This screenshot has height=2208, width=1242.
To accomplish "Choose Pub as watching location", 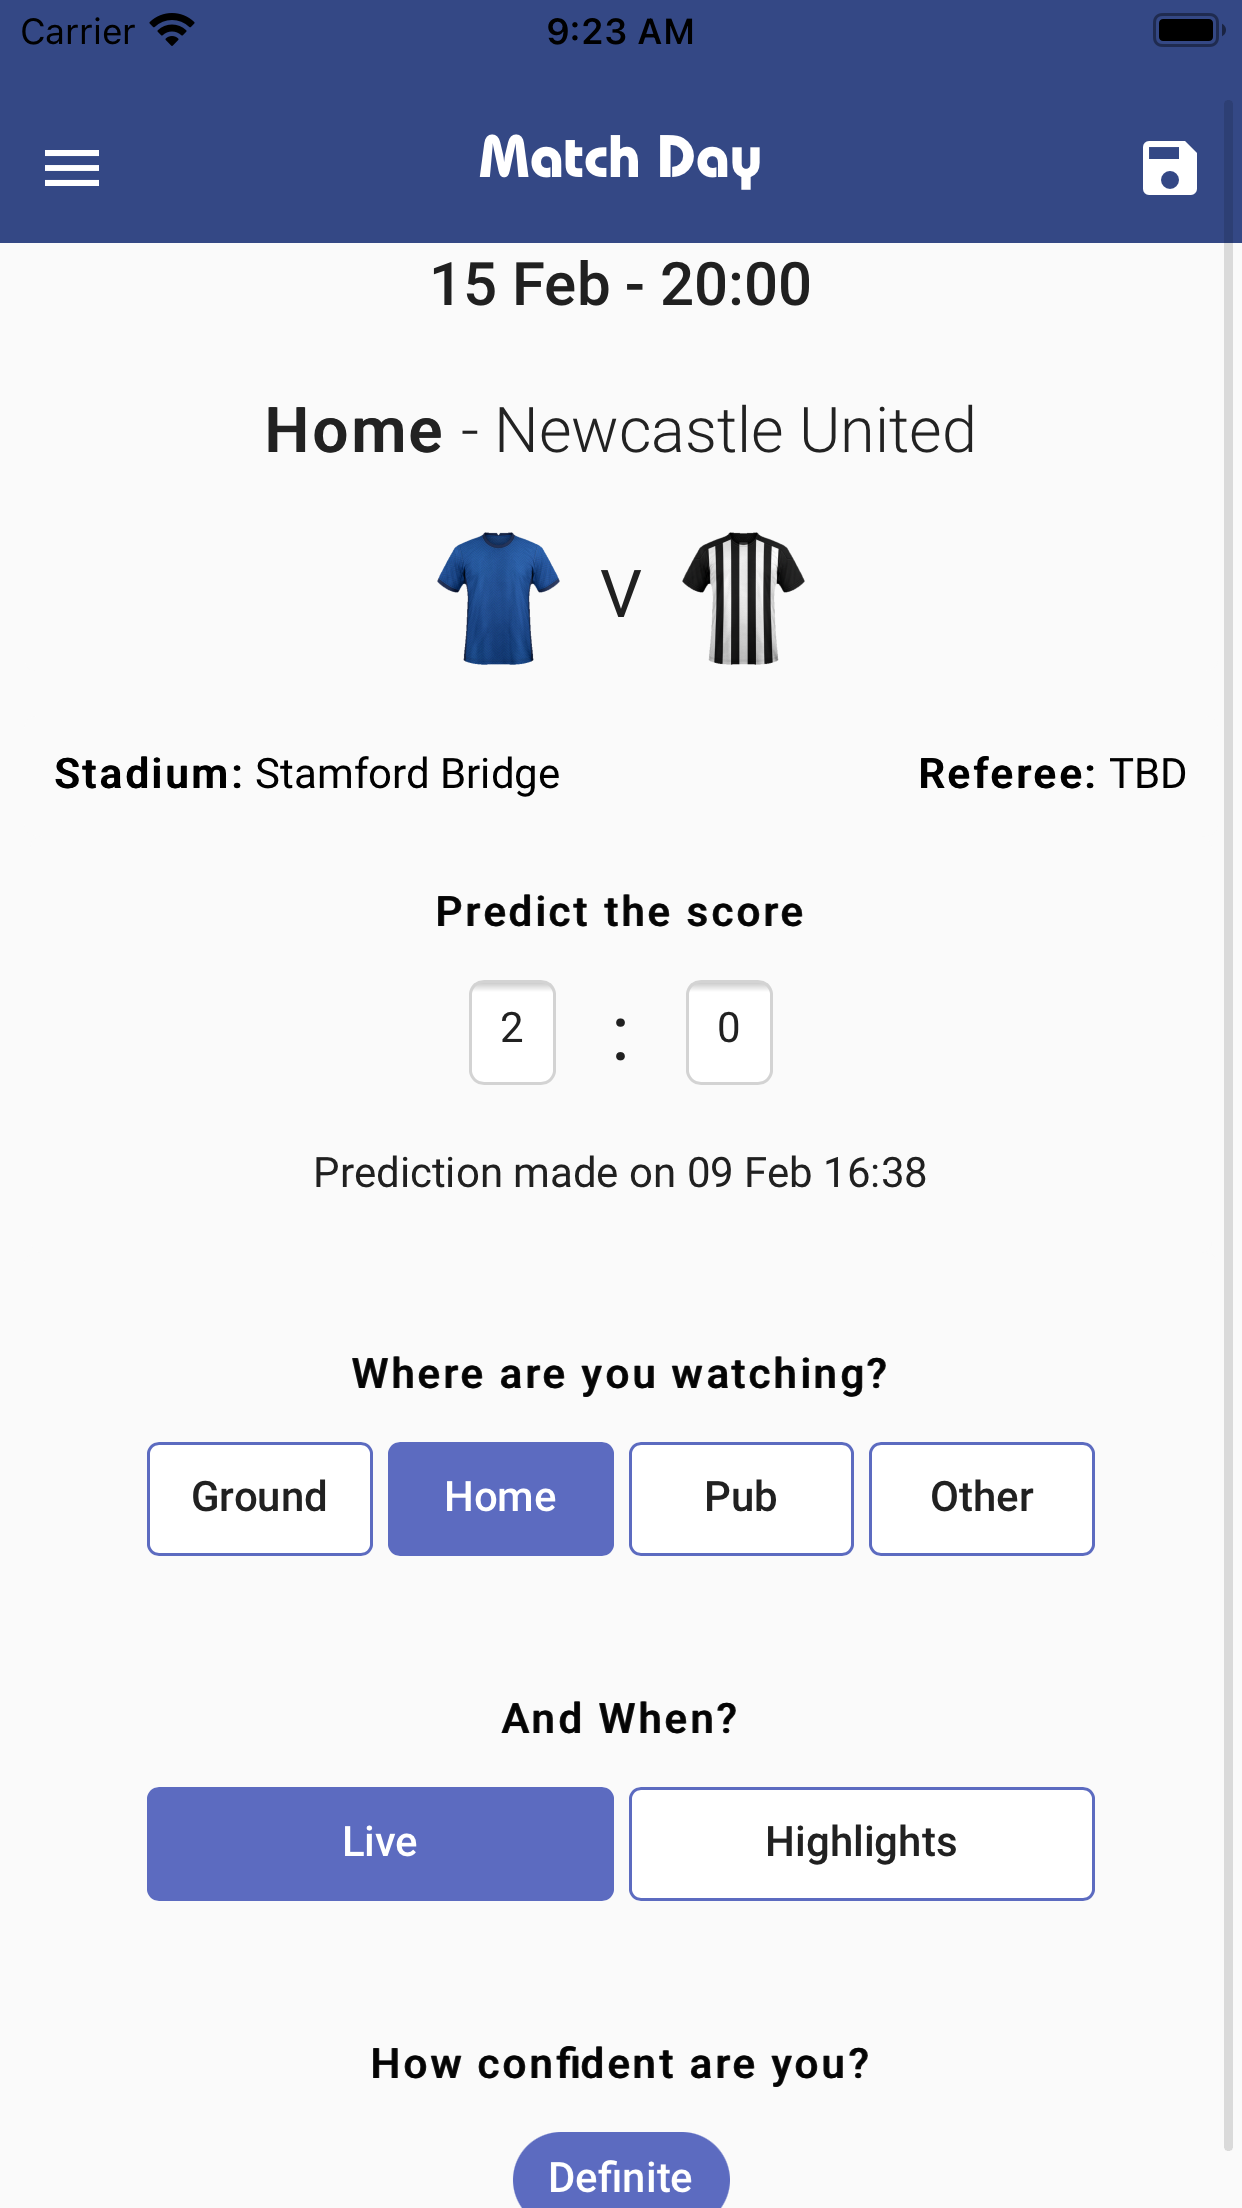I will coord(741,1498).
